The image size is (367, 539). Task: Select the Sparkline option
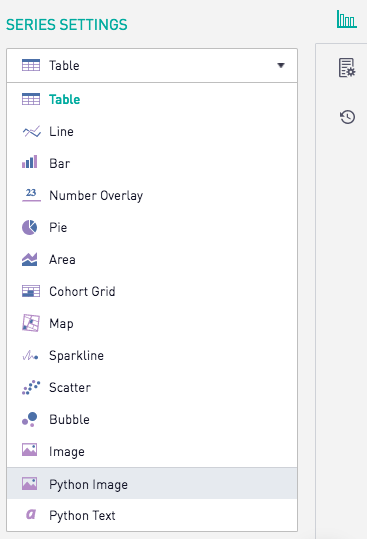click(152, 355)
